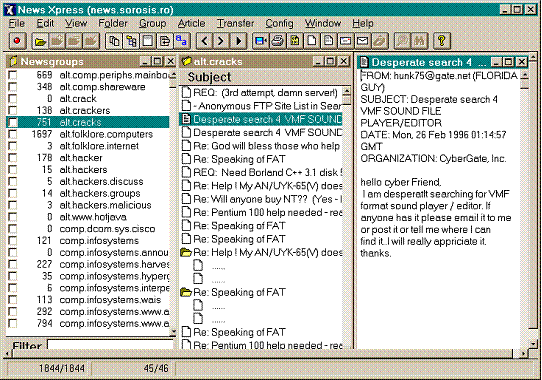Go to next article with right chevron icon
Screen dimensions: 542x380
click(x=221, y=41)
